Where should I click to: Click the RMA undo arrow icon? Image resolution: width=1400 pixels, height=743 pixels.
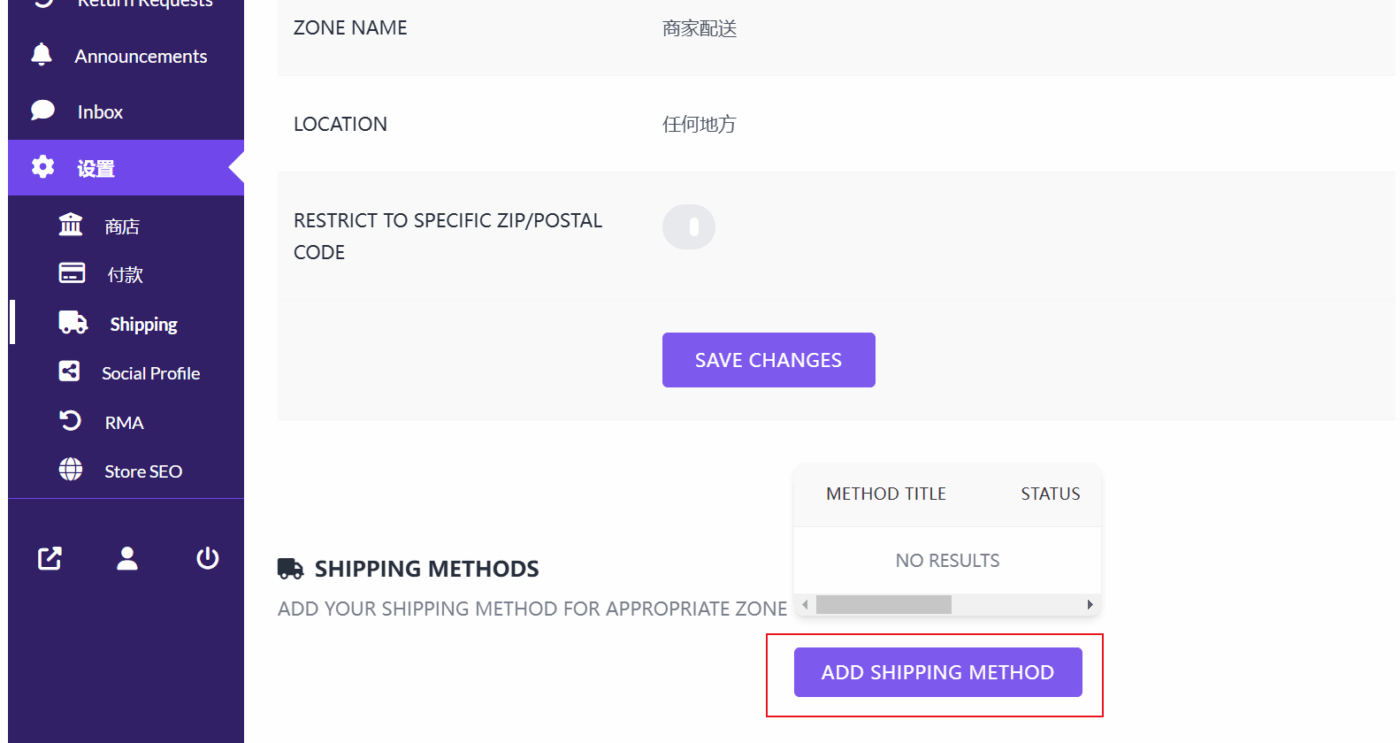click(x=70, y=421)
